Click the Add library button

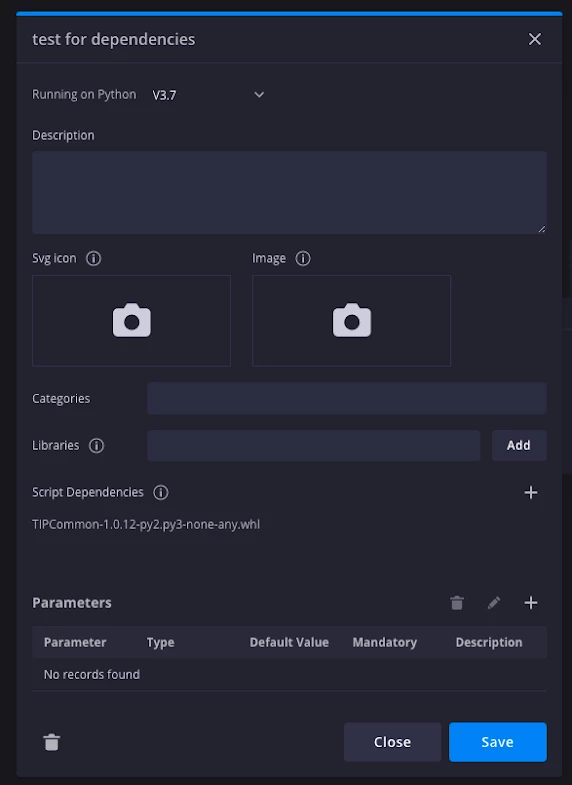click(x=519, y=446)
